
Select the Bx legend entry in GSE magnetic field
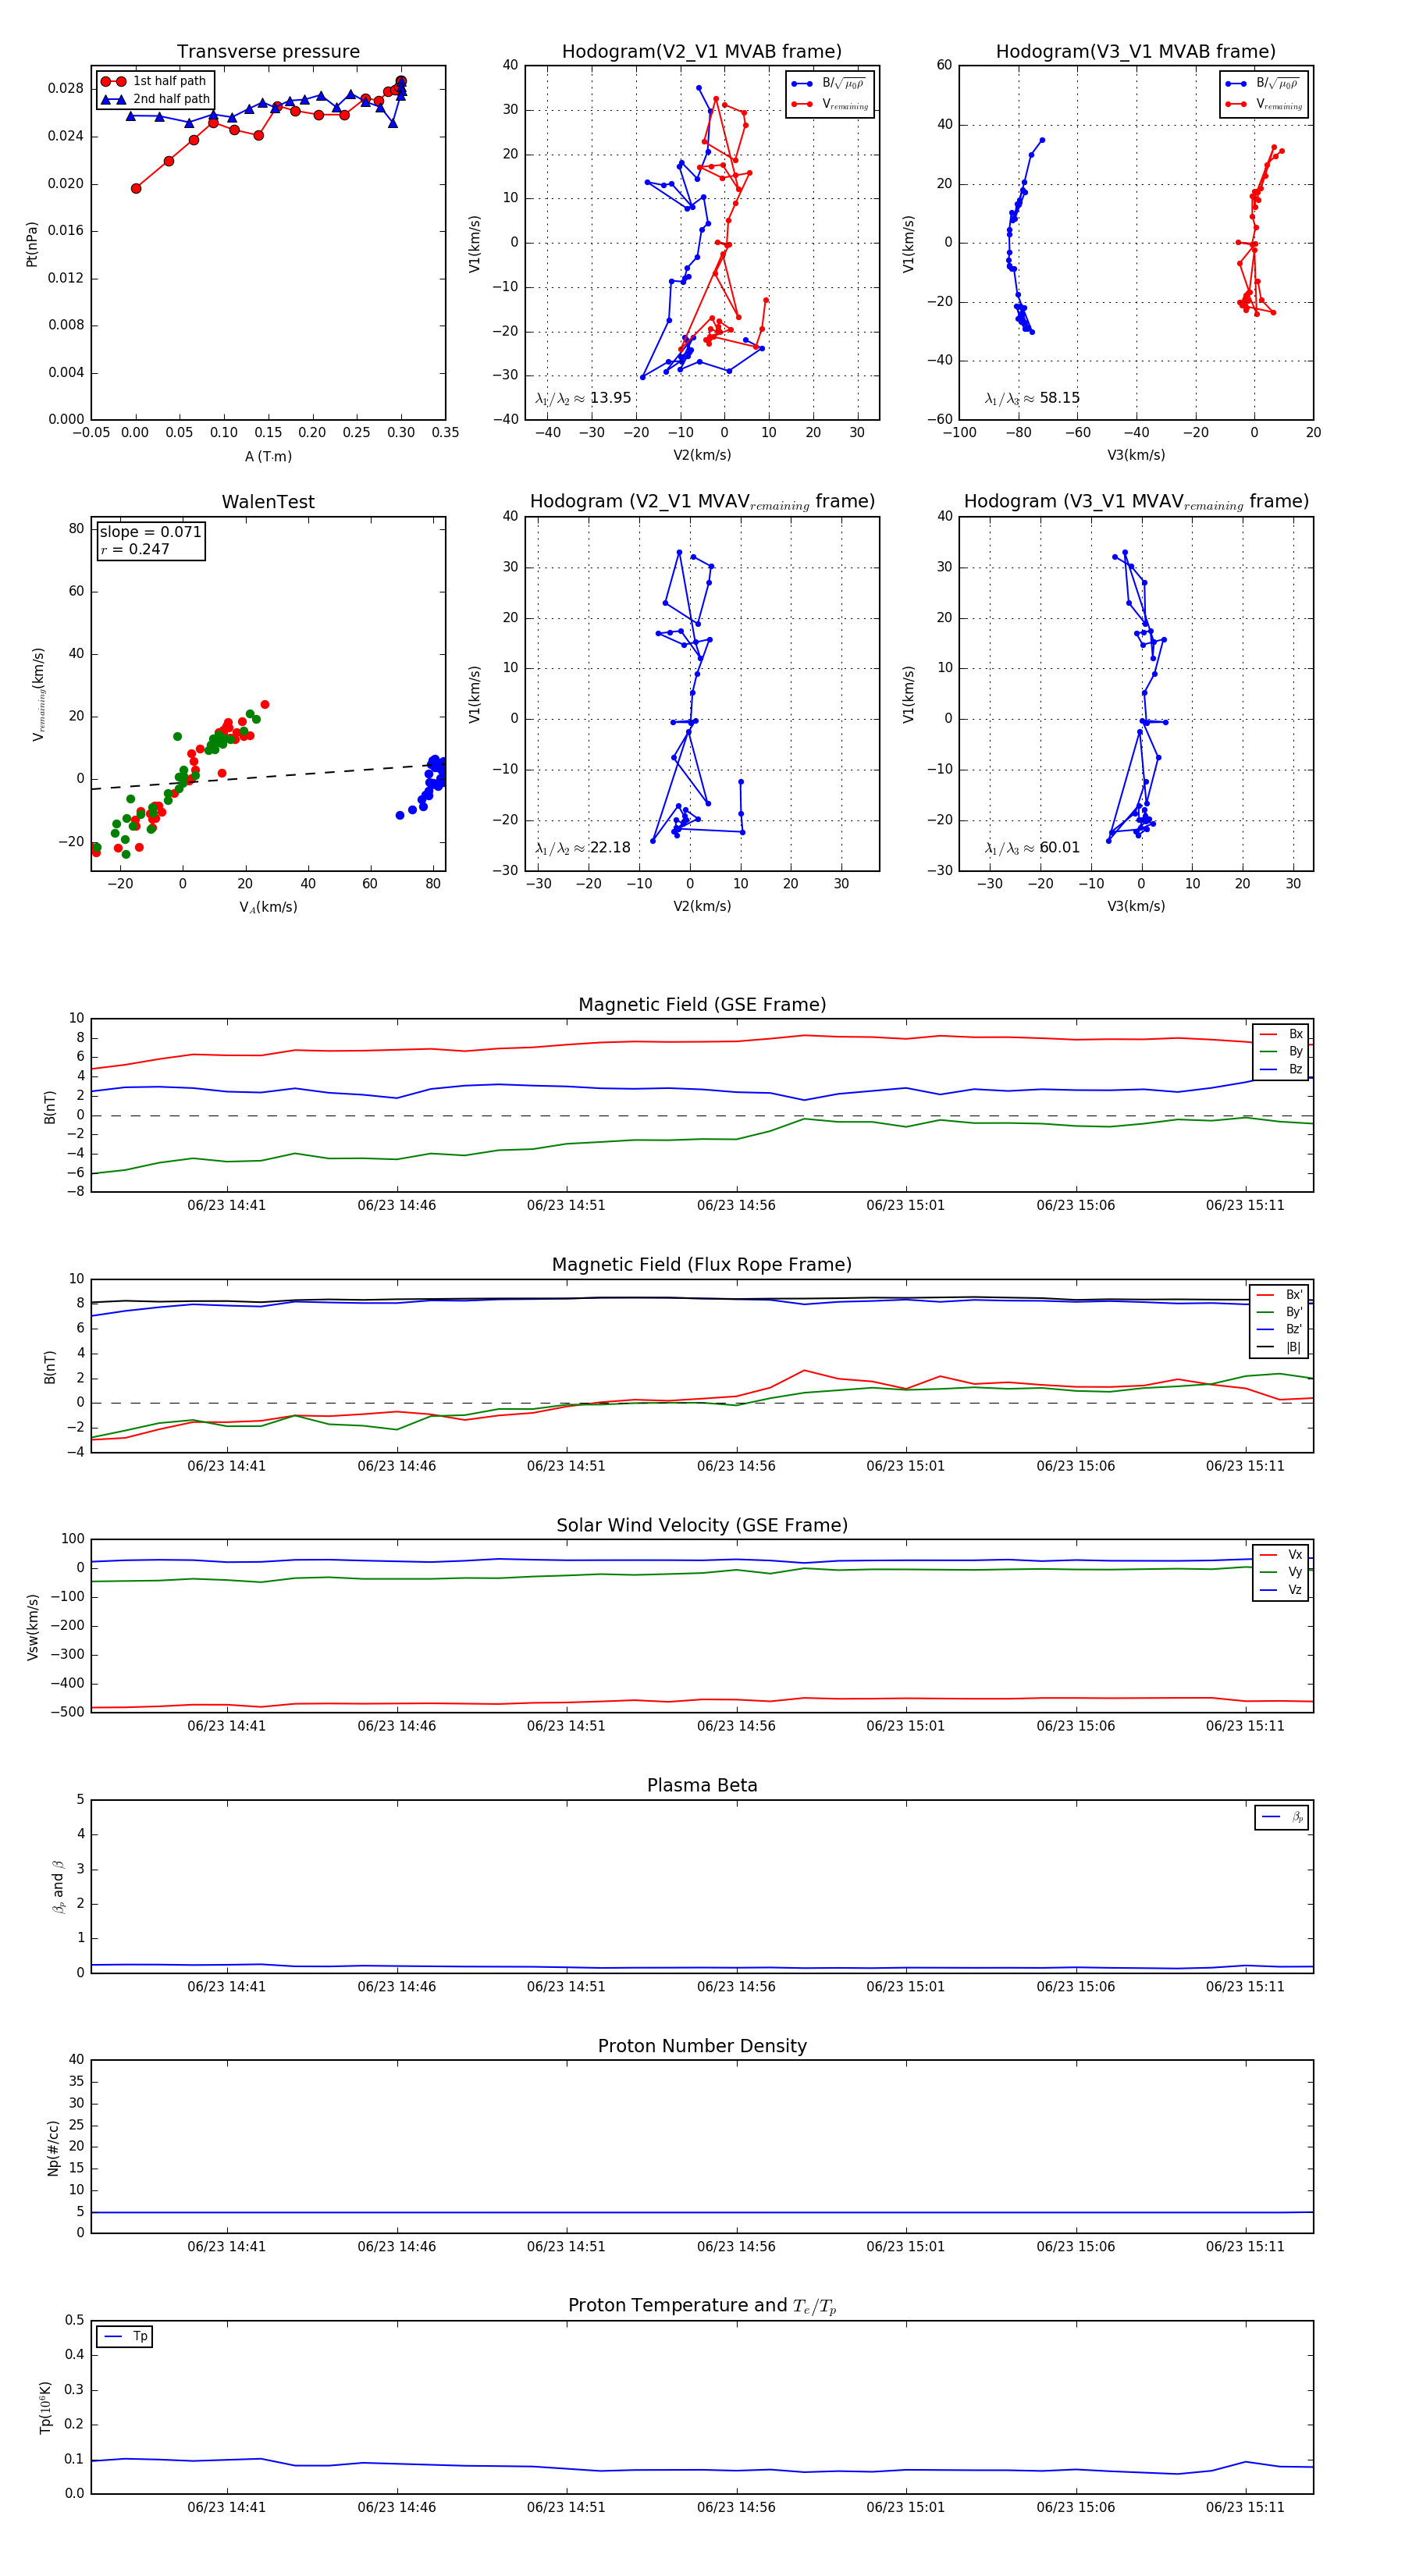(x=1281, y=1034)
